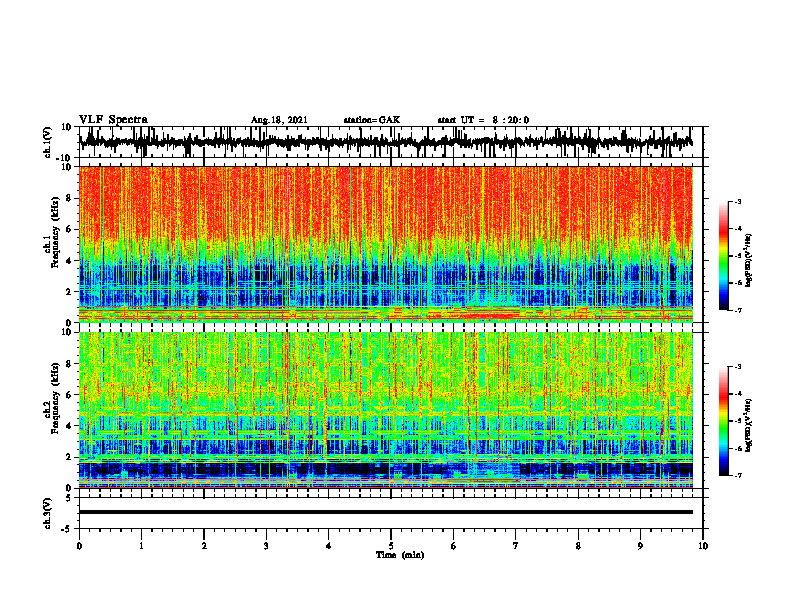The image size is (792, 612).
Task: Click the ch.1 spectrogram color scale bar
Action: pyautogui.click(x=724, y=256)
